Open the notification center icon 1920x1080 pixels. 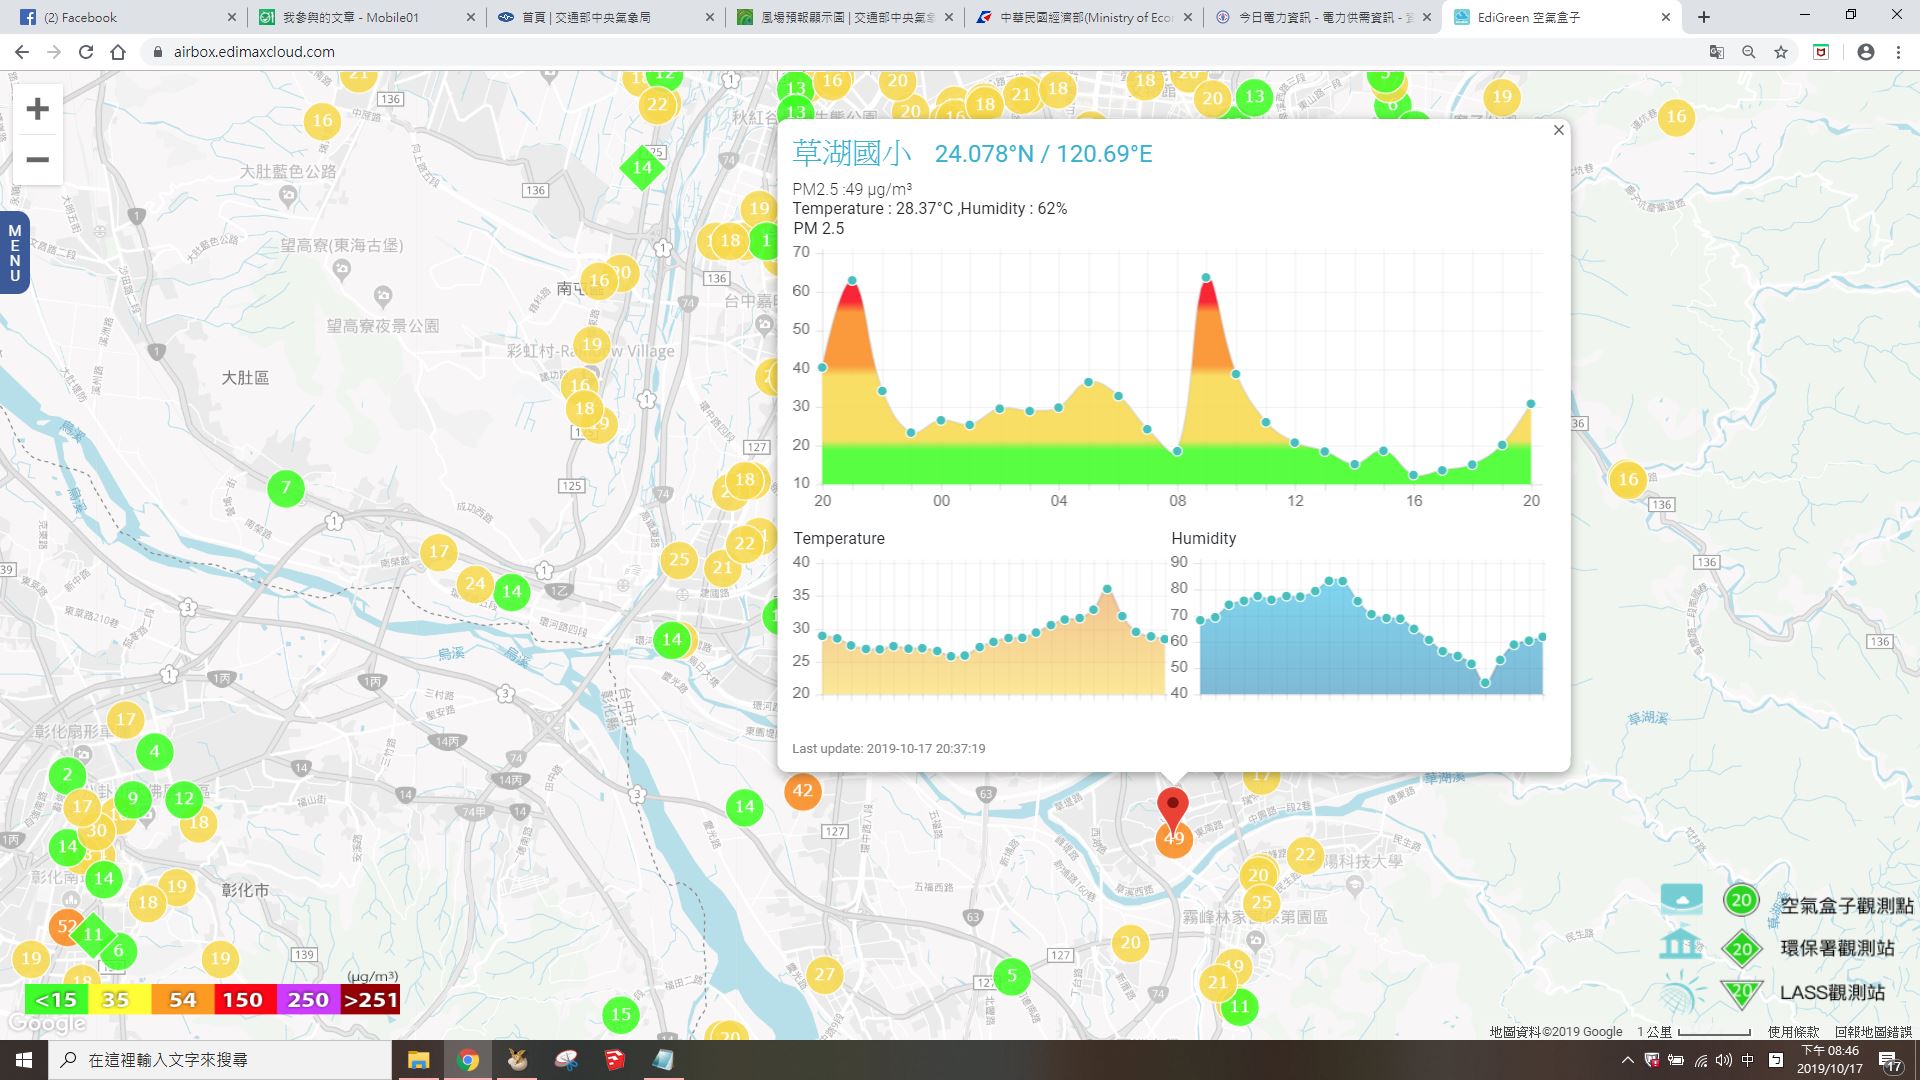coord(1890,1061)
